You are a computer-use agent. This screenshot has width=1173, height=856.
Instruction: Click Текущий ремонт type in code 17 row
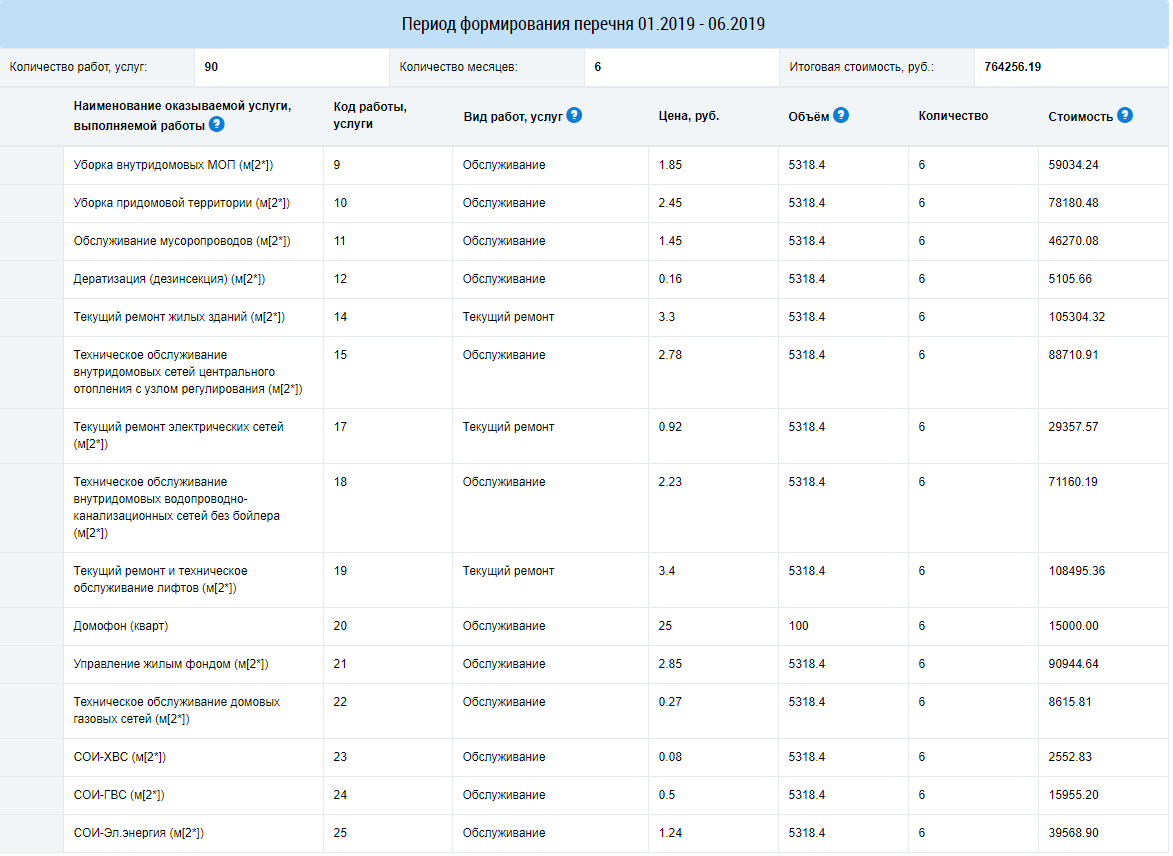508,427
